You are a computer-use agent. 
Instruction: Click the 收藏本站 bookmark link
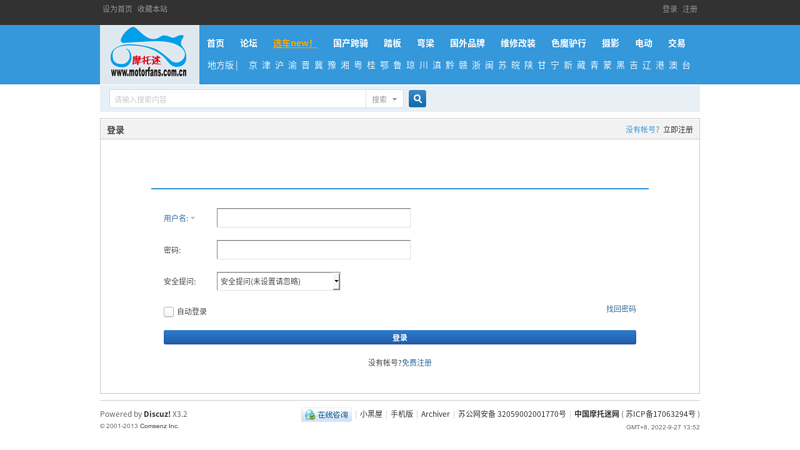[152, 9]
